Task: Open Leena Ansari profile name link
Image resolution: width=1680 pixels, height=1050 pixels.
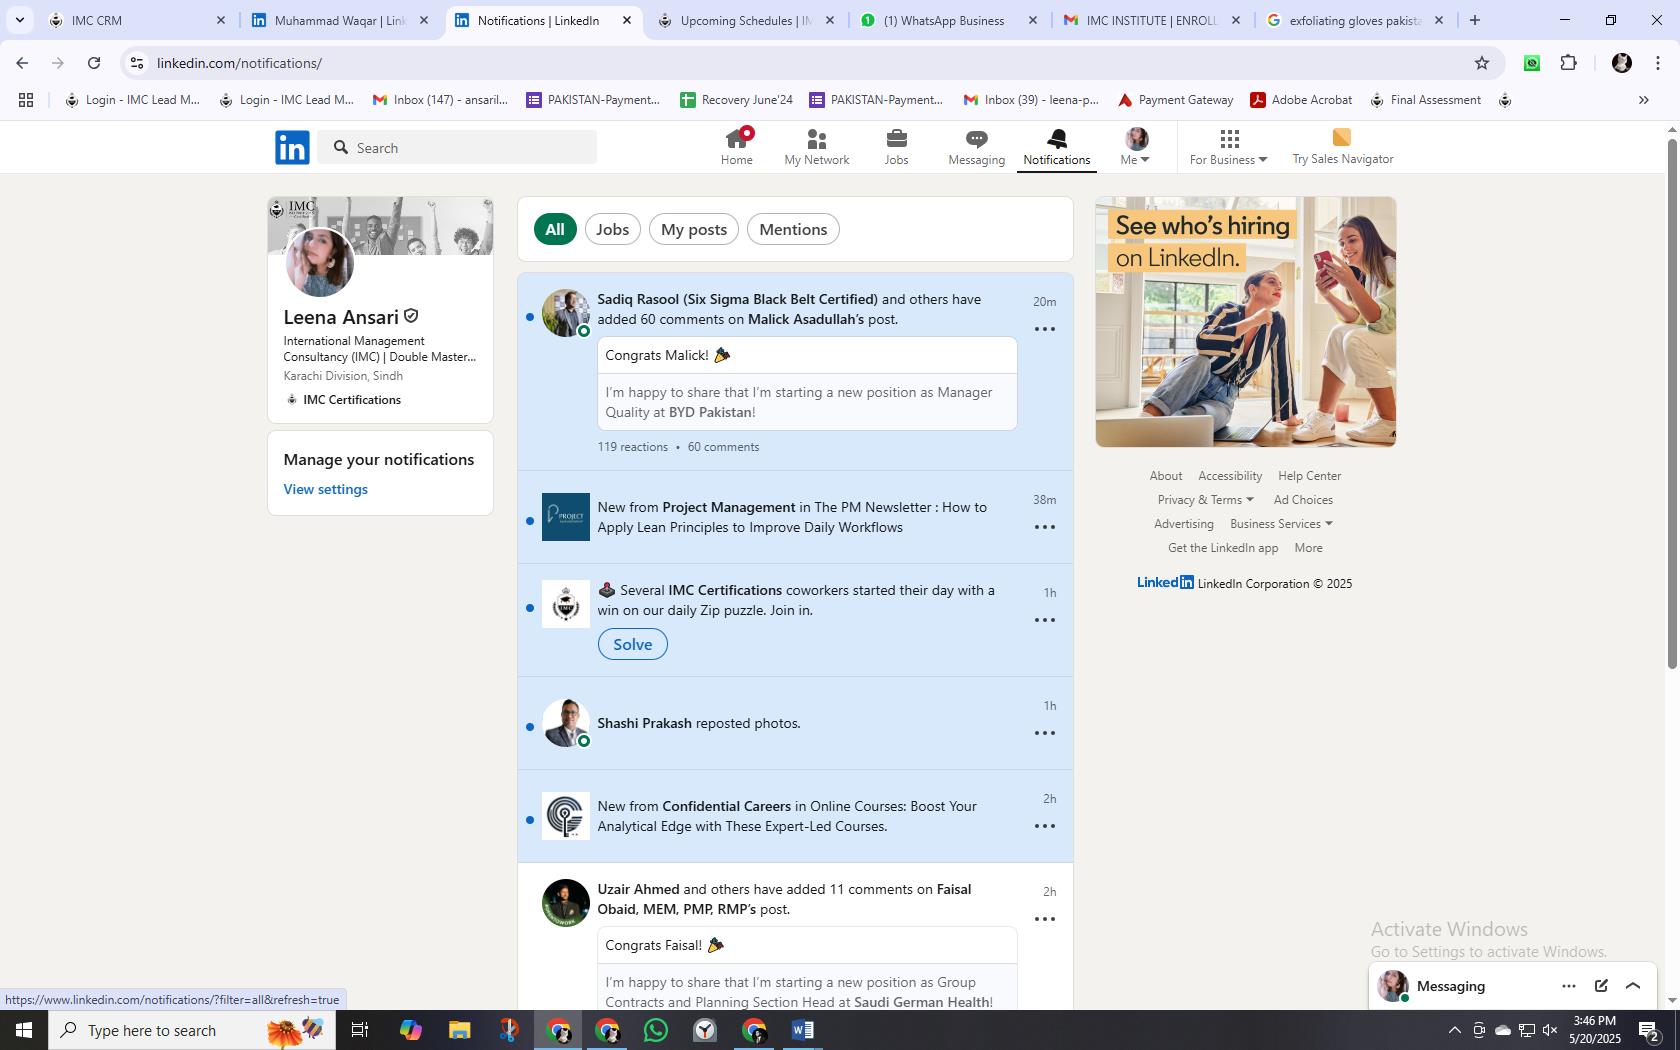Action: [x=341, y=317]
